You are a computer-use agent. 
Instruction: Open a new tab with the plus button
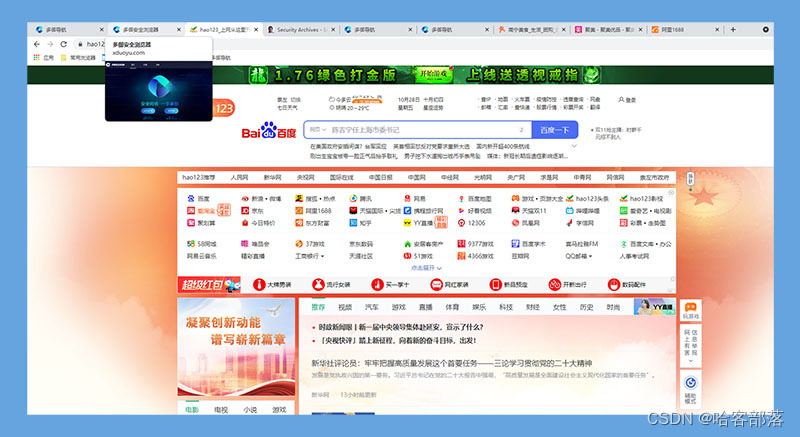pyautogui.click(x=733, y=30)
